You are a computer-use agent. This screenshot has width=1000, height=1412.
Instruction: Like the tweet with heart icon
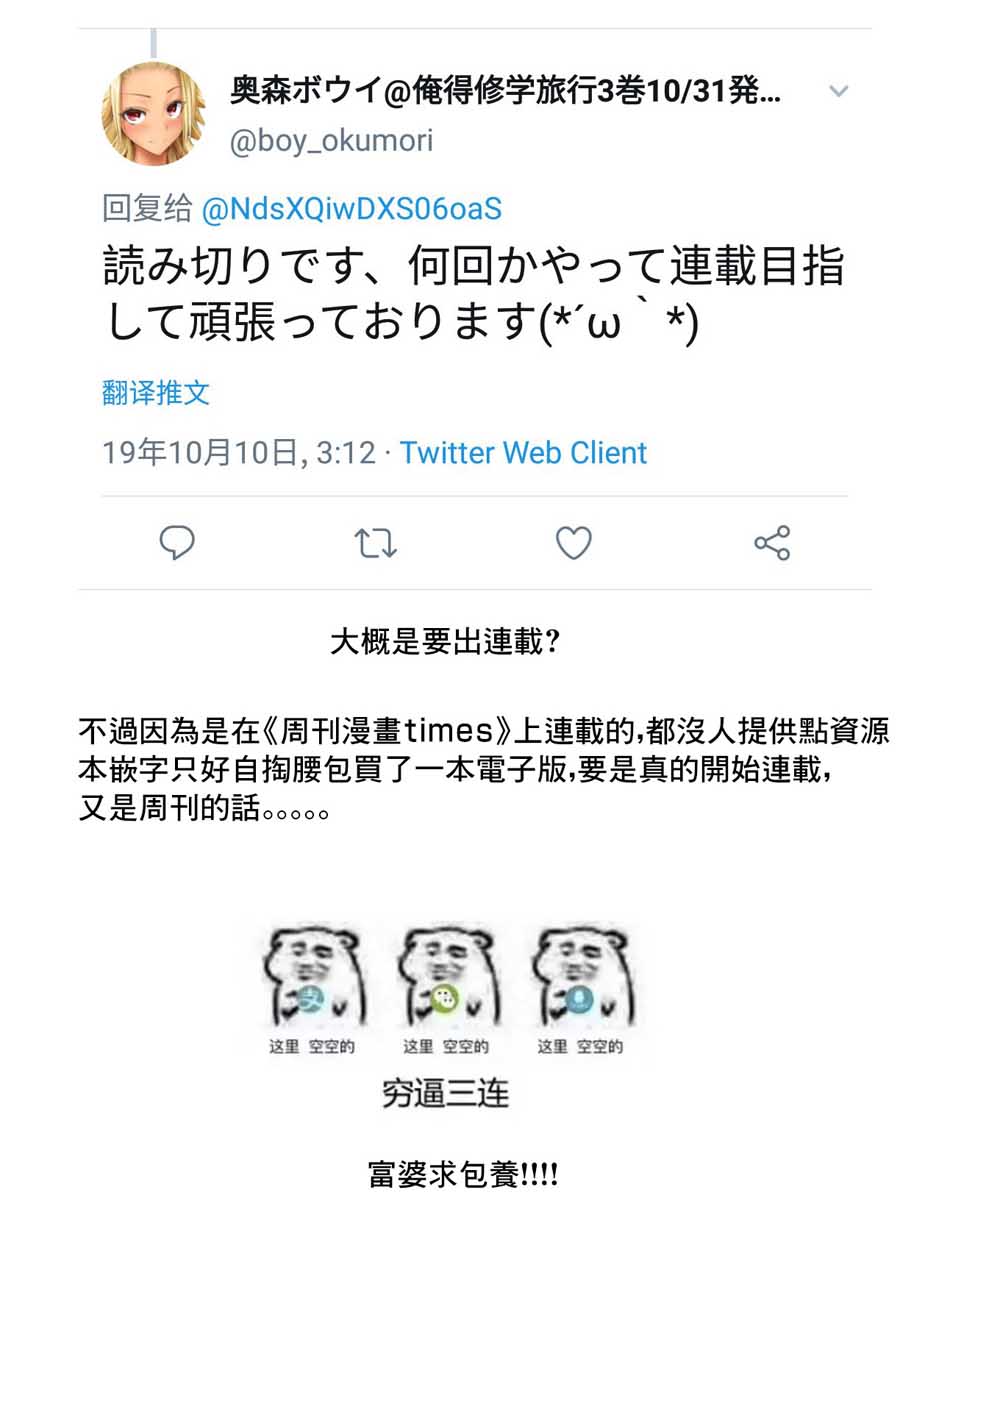[574, 543]
